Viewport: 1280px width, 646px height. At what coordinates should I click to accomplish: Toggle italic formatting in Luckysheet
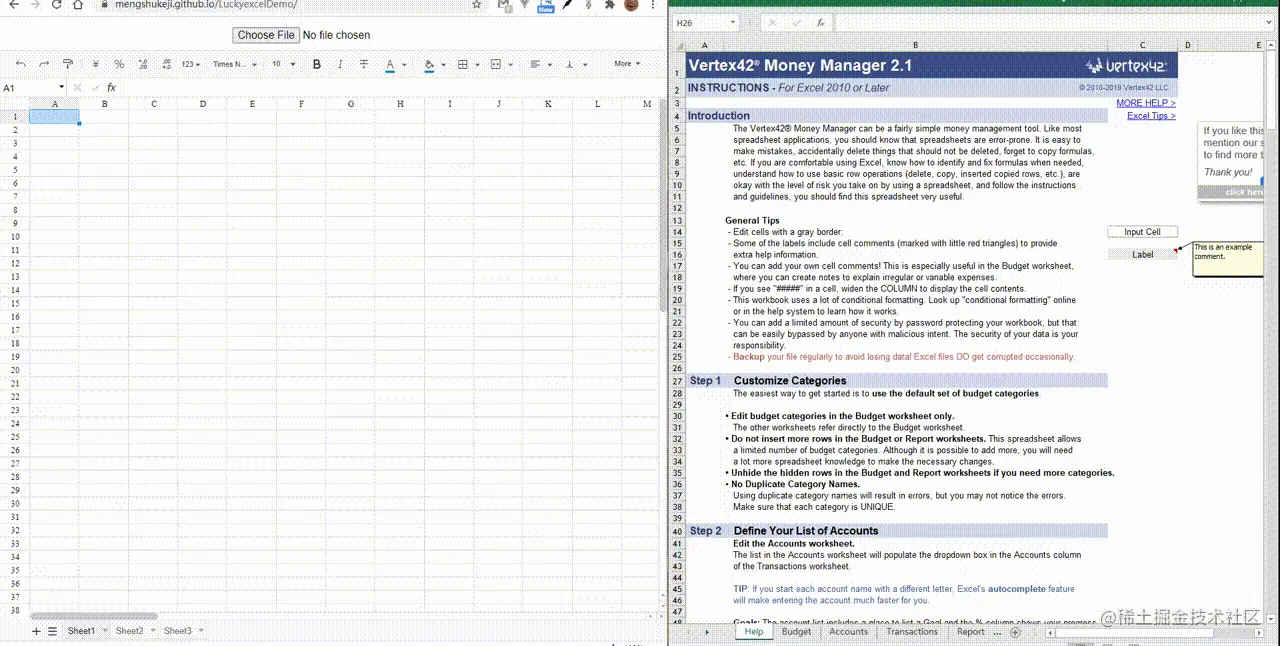(x=340, y=64)
